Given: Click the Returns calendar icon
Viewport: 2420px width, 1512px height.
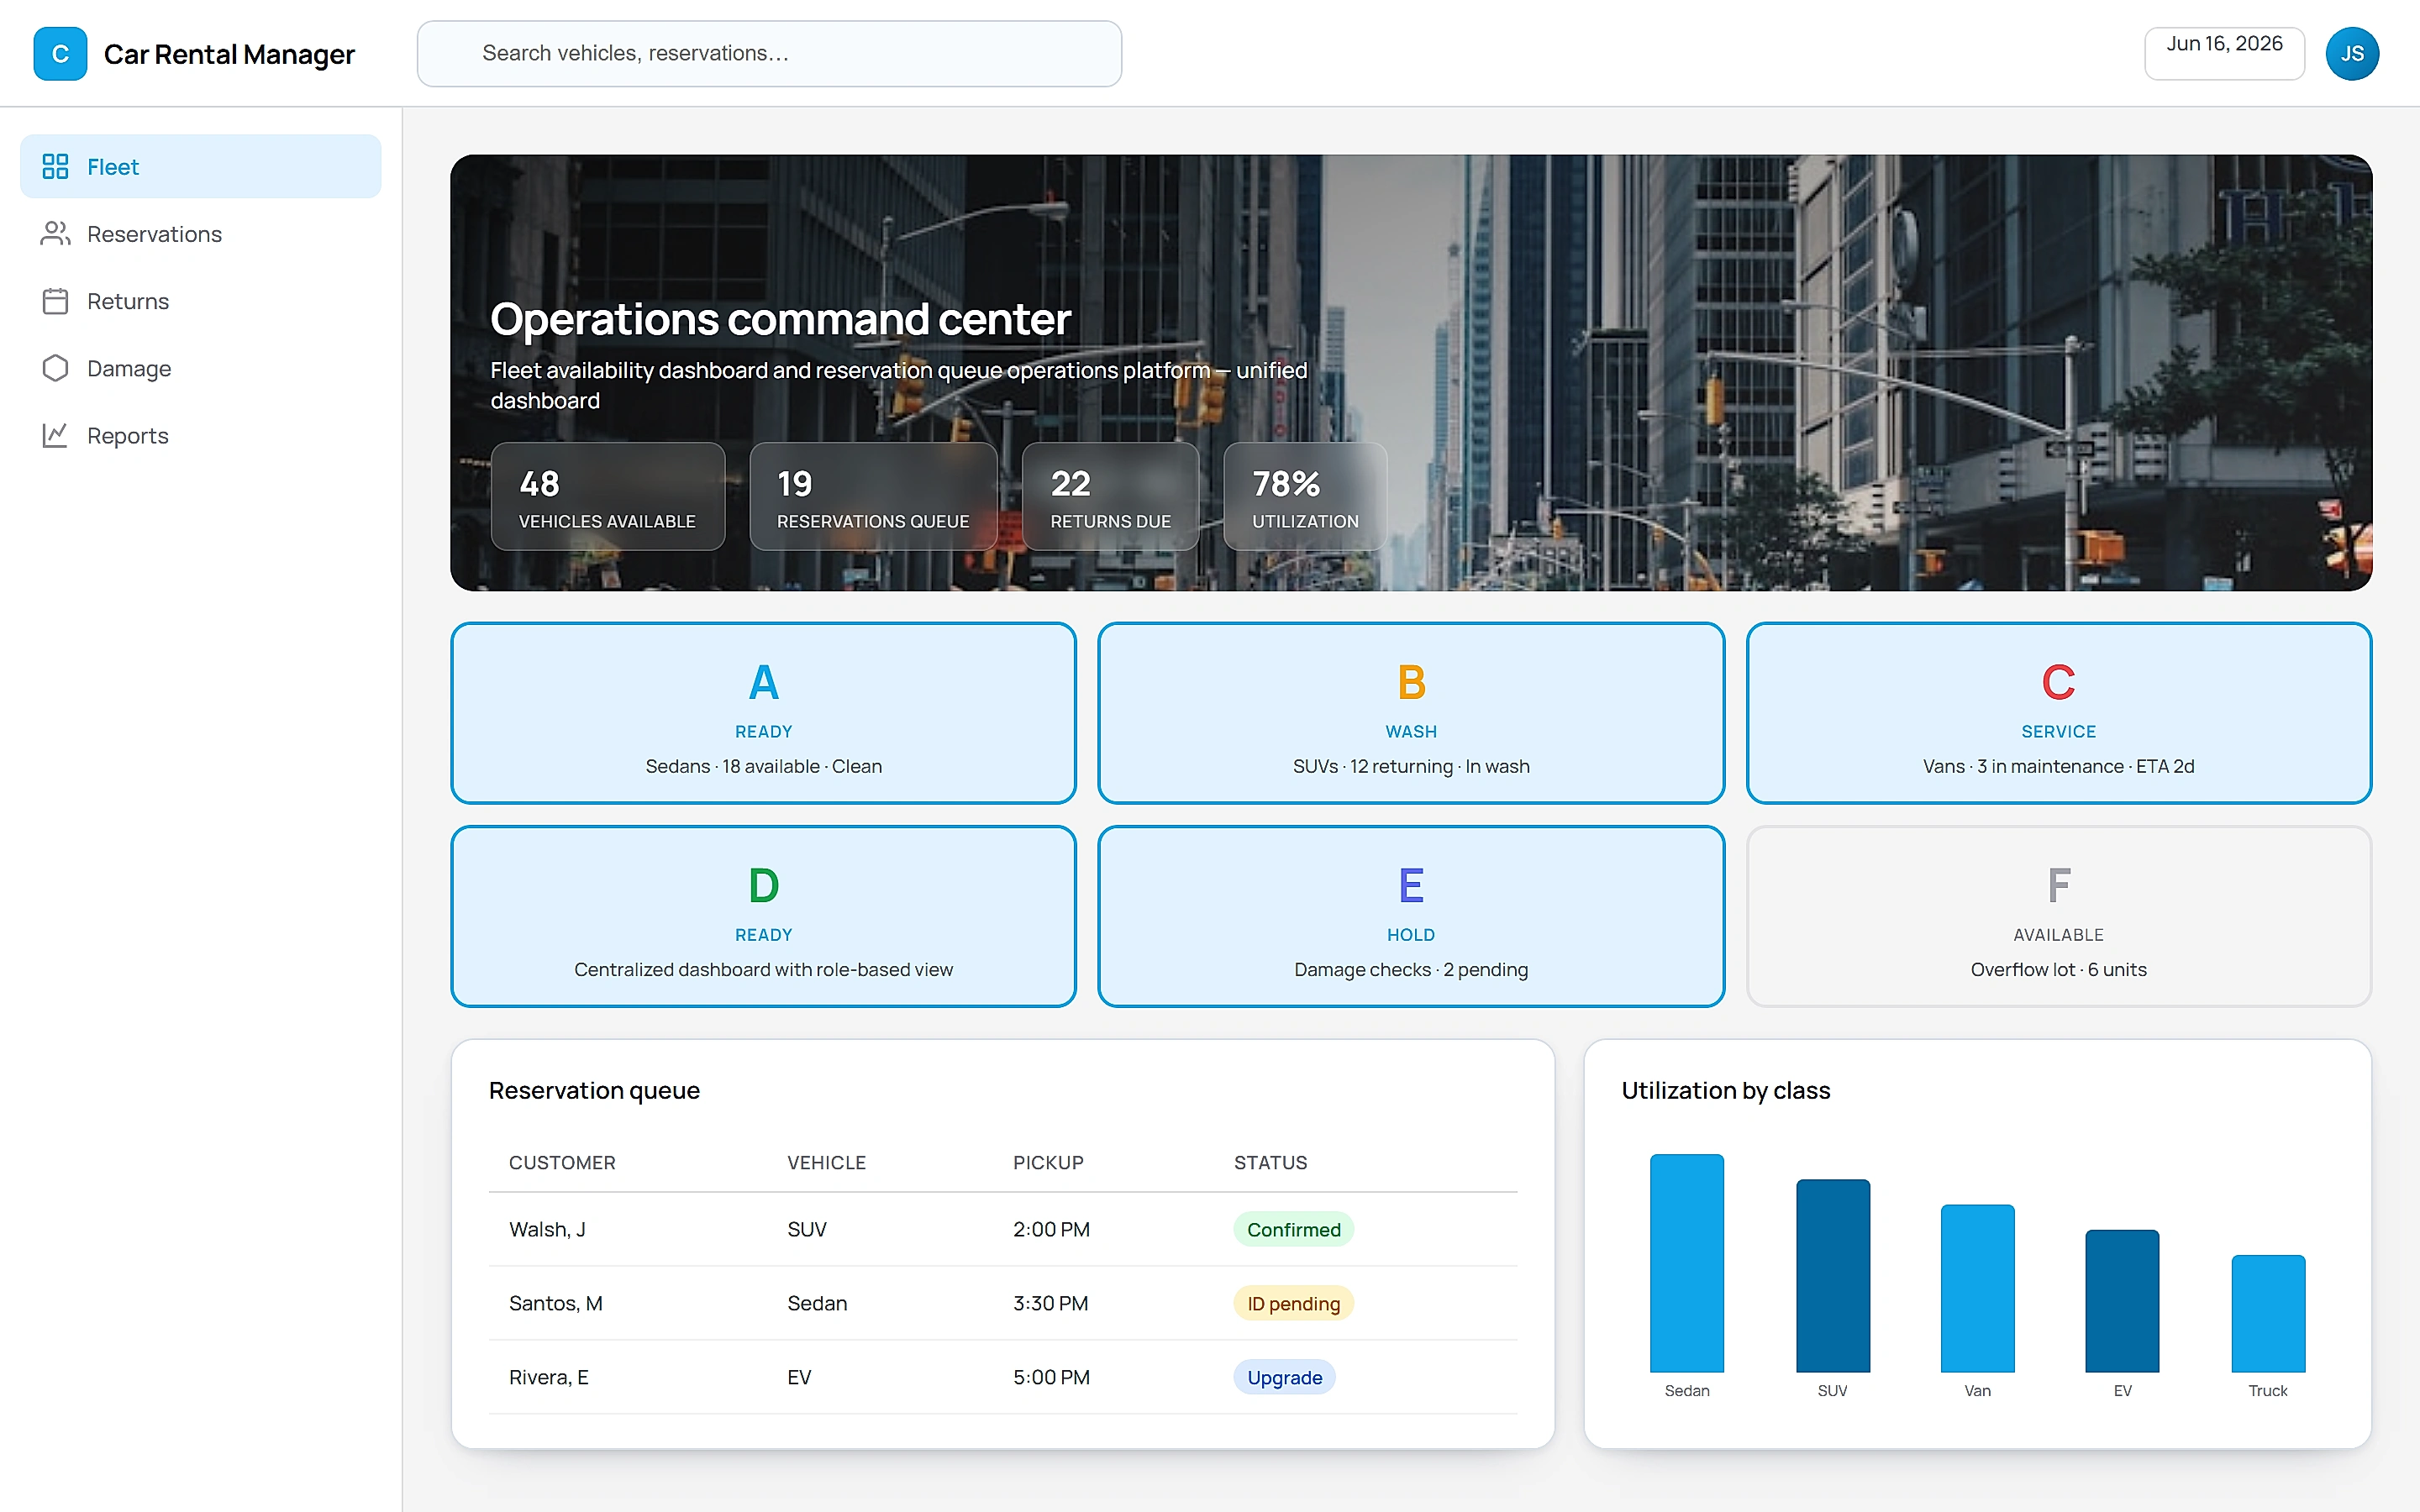Looking at the screenshot, I should pyautogui.click(x=55, y=301).
